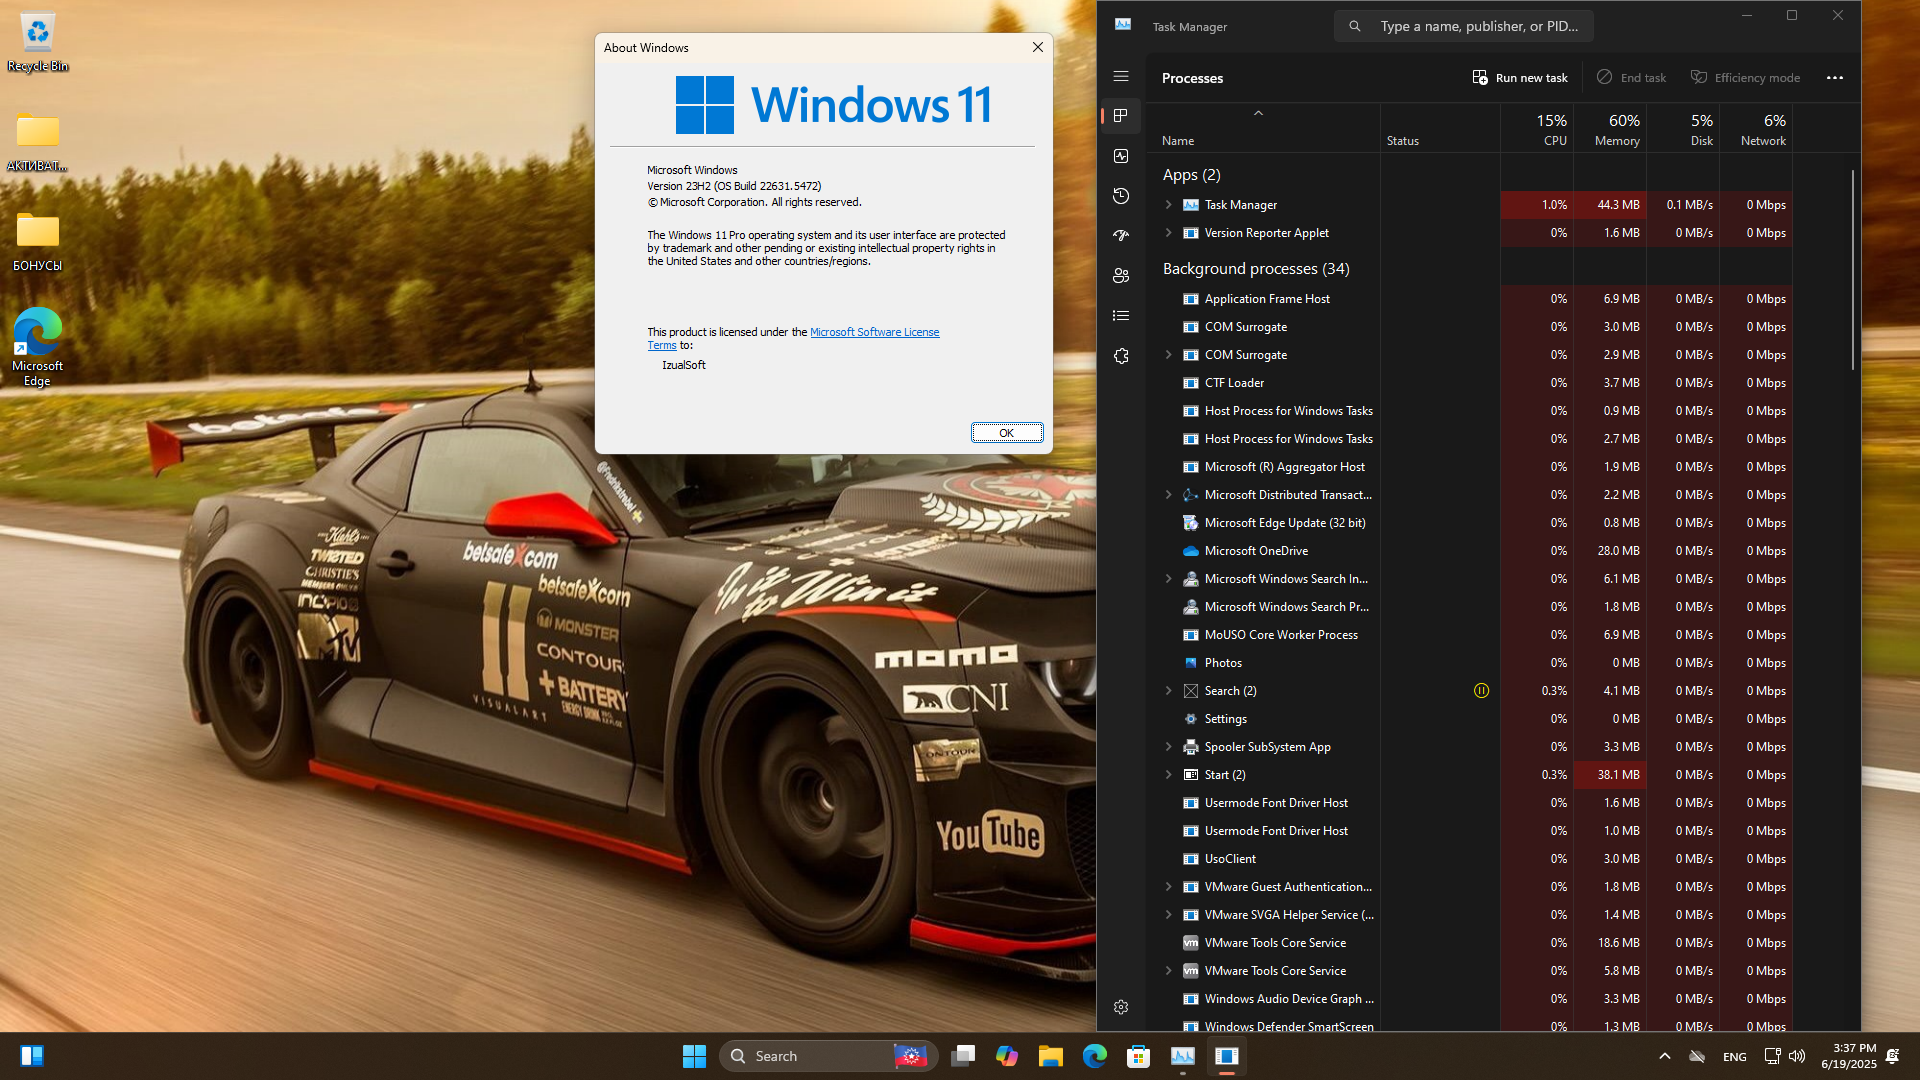Click Run new task button
Screen dimensions: 1920x1080
pyautogui.click(x=1520, y=77)
